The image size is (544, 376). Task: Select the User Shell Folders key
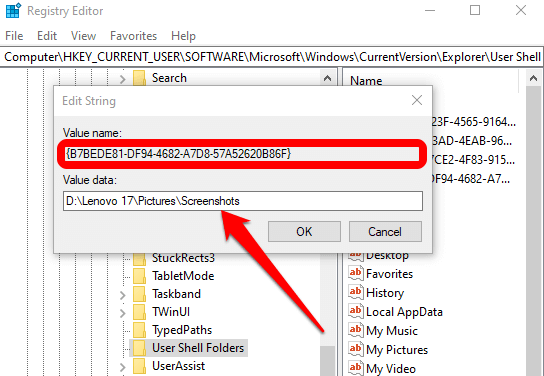198,348
